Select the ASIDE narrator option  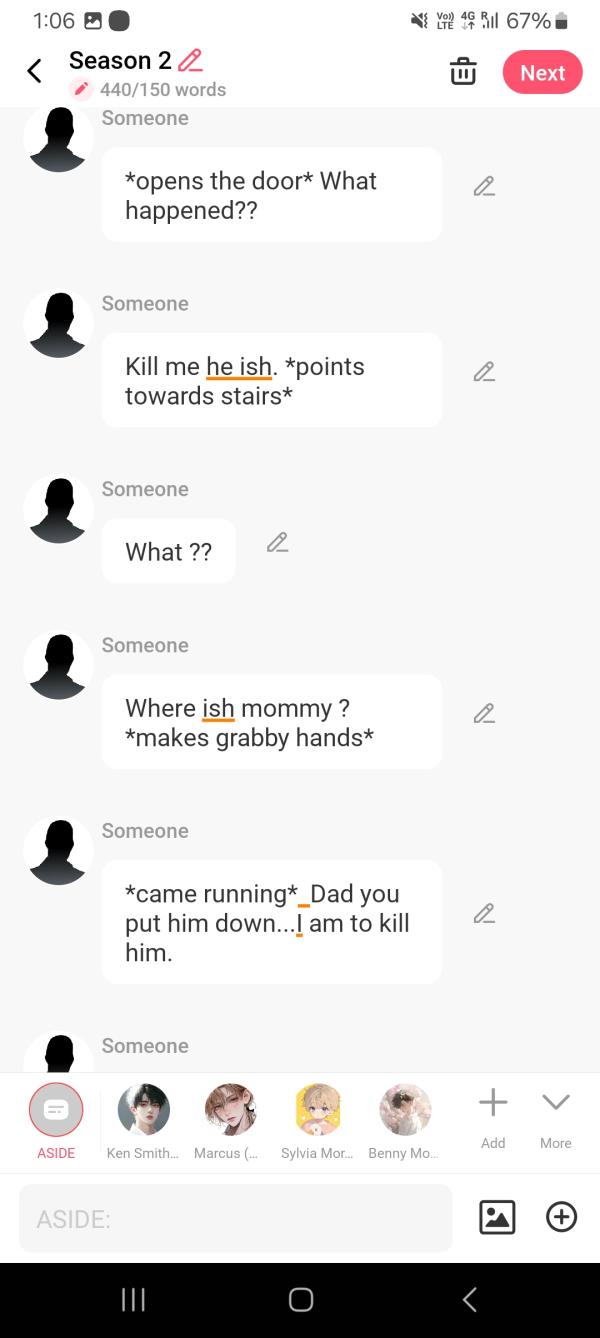[x=56, y=1121]
